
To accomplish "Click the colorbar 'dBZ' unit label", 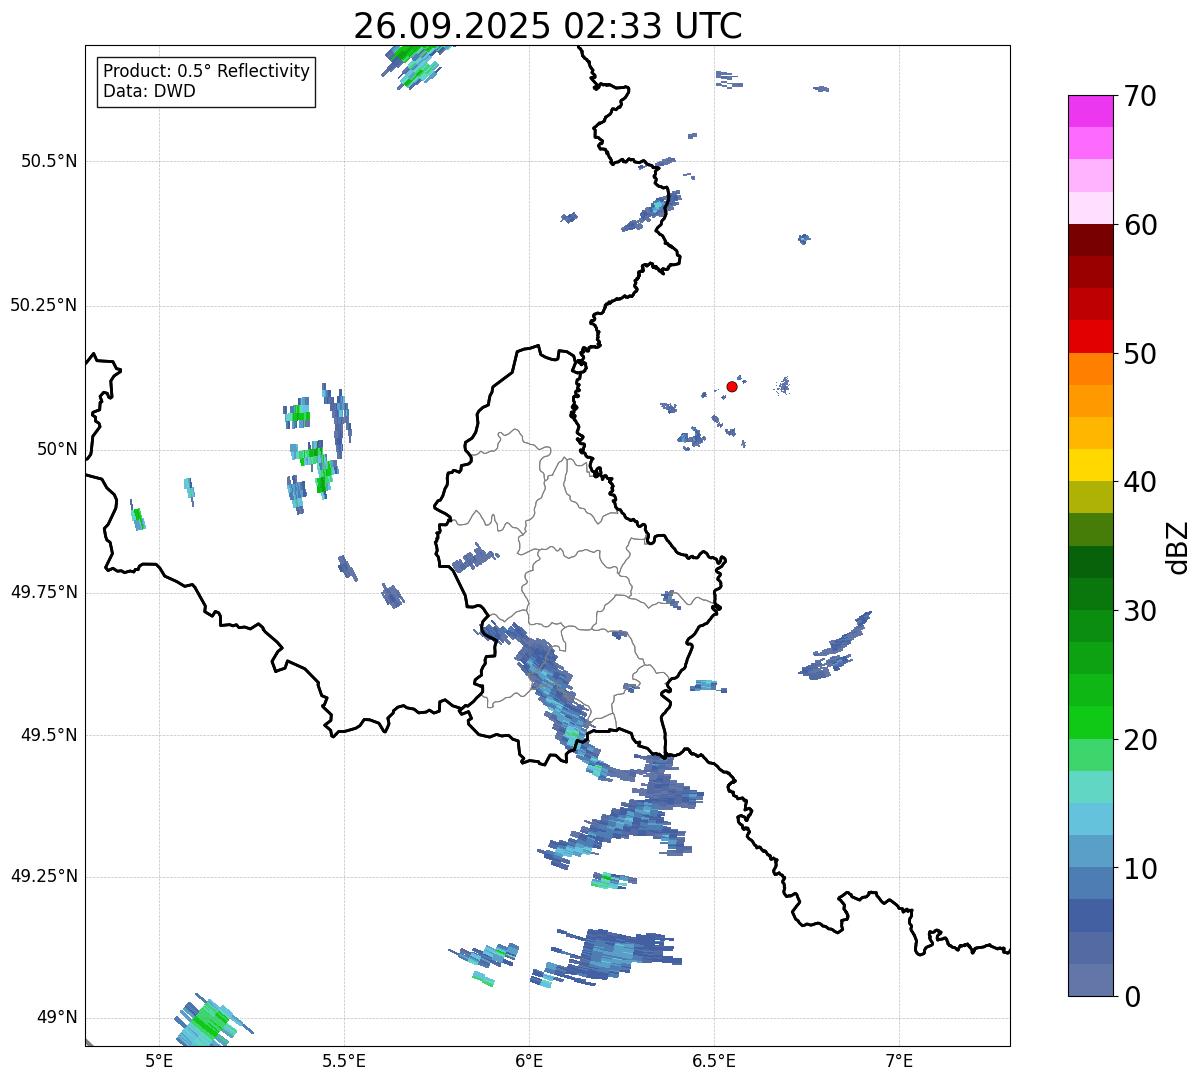I will tap(1178, 547).
